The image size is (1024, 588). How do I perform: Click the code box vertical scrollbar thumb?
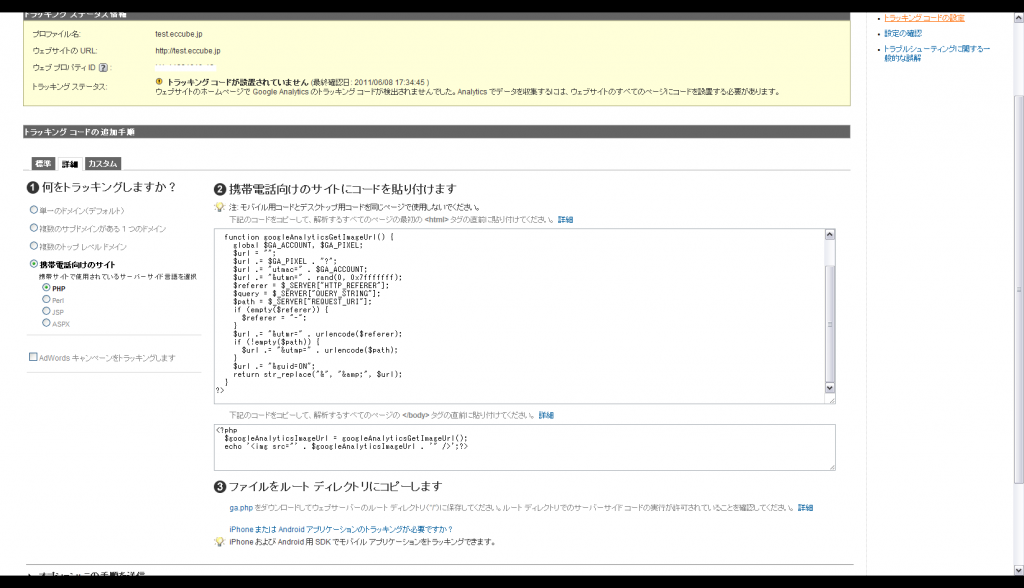[x=829, y=323]
